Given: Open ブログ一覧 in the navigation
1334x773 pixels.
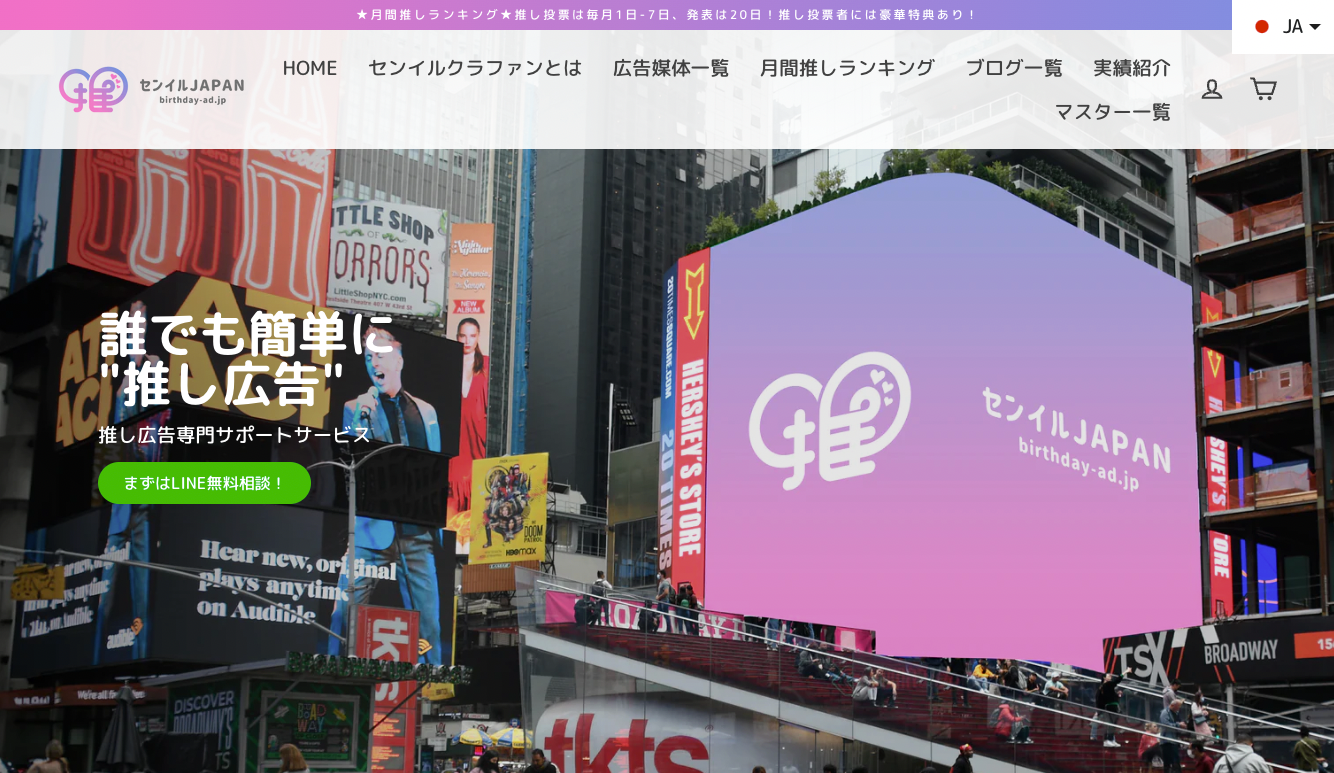Looking at the screenshot, I should [1013, 68].
